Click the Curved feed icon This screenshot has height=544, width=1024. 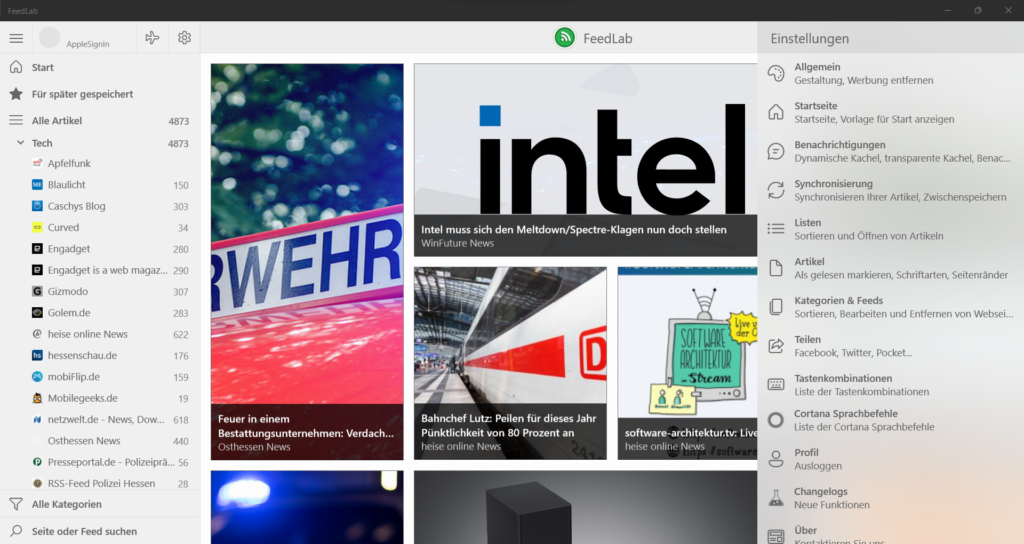(x=37, y=227)
